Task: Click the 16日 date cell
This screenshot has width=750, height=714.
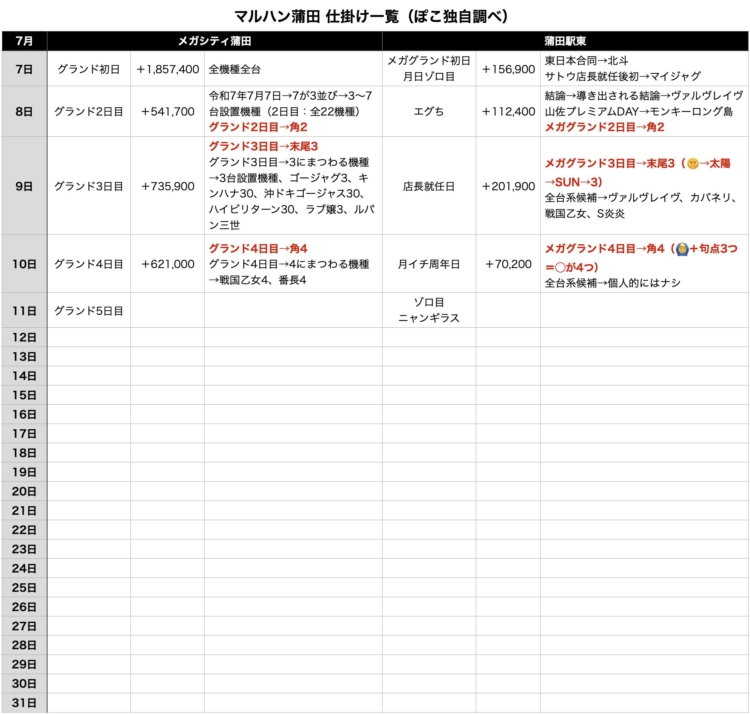Action: [24, 414]
